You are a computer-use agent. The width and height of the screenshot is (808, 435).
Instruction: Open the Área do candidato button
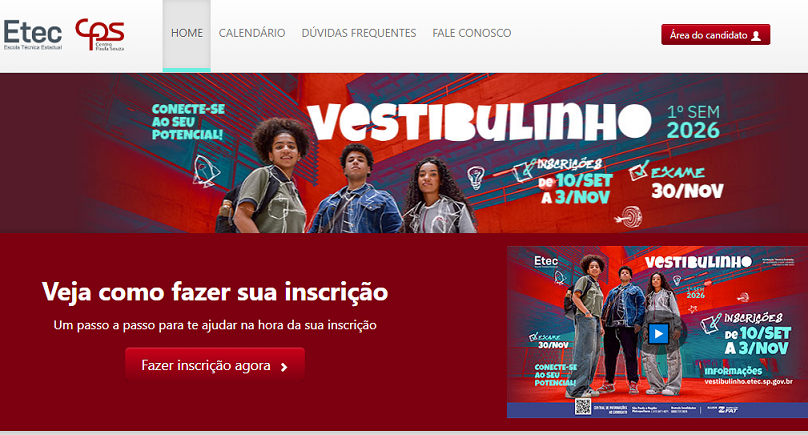point(716,35)
